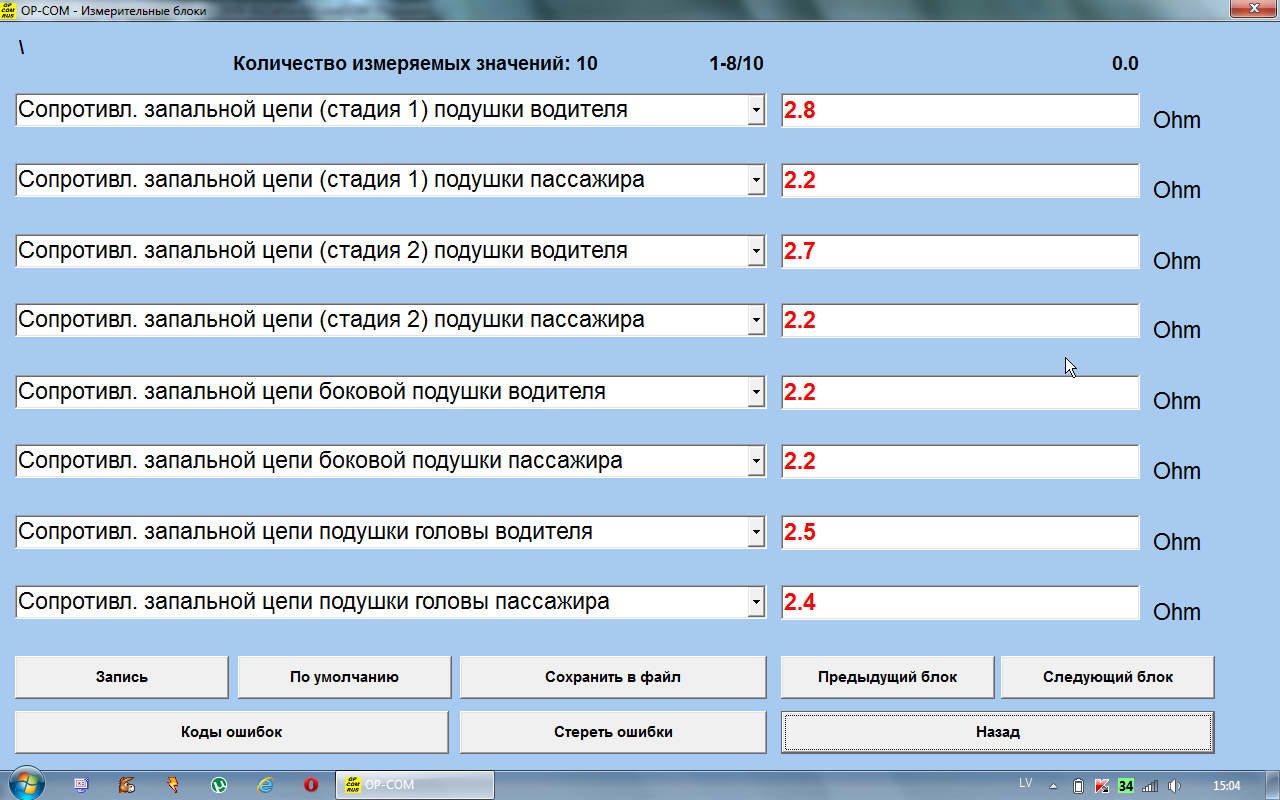Screen dimensions: 1280x800
Task: Expand the passenger airbag stage 2 dropdown
Action: 756,321
